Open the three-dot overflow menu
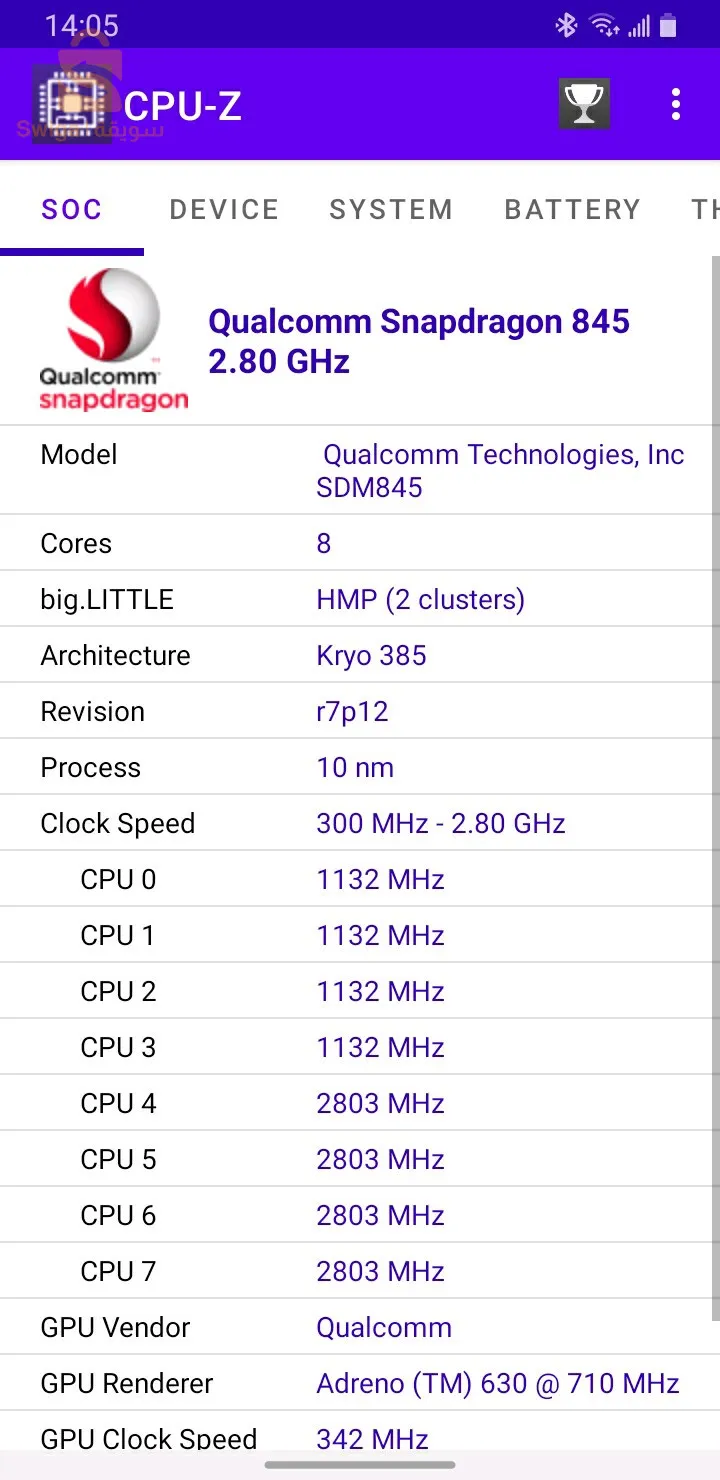The width and height of the screenshot is (720, 1480). (x=676, y=104)
